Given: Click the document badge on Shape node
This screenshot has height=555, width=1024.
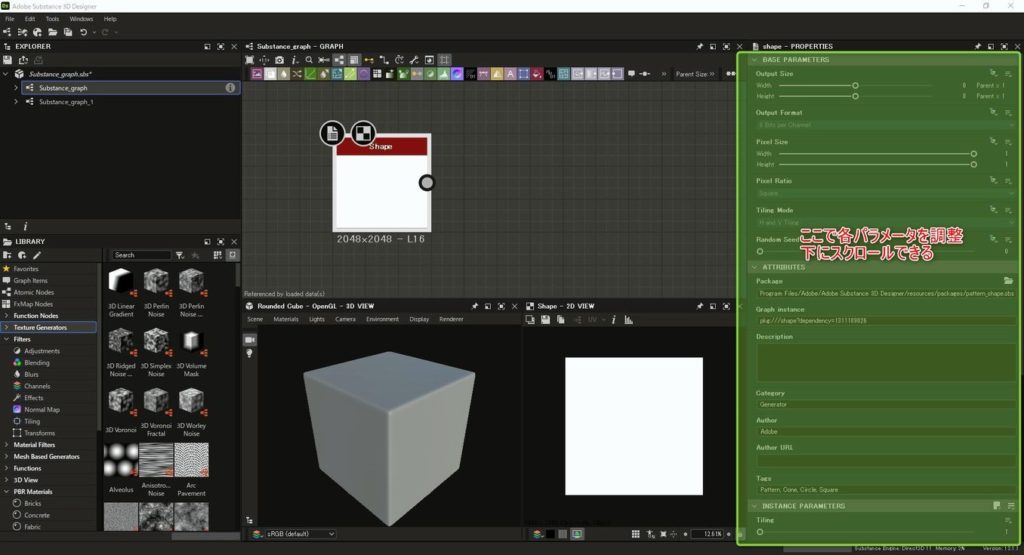Looking at the screenshot, I should [332, 133].
